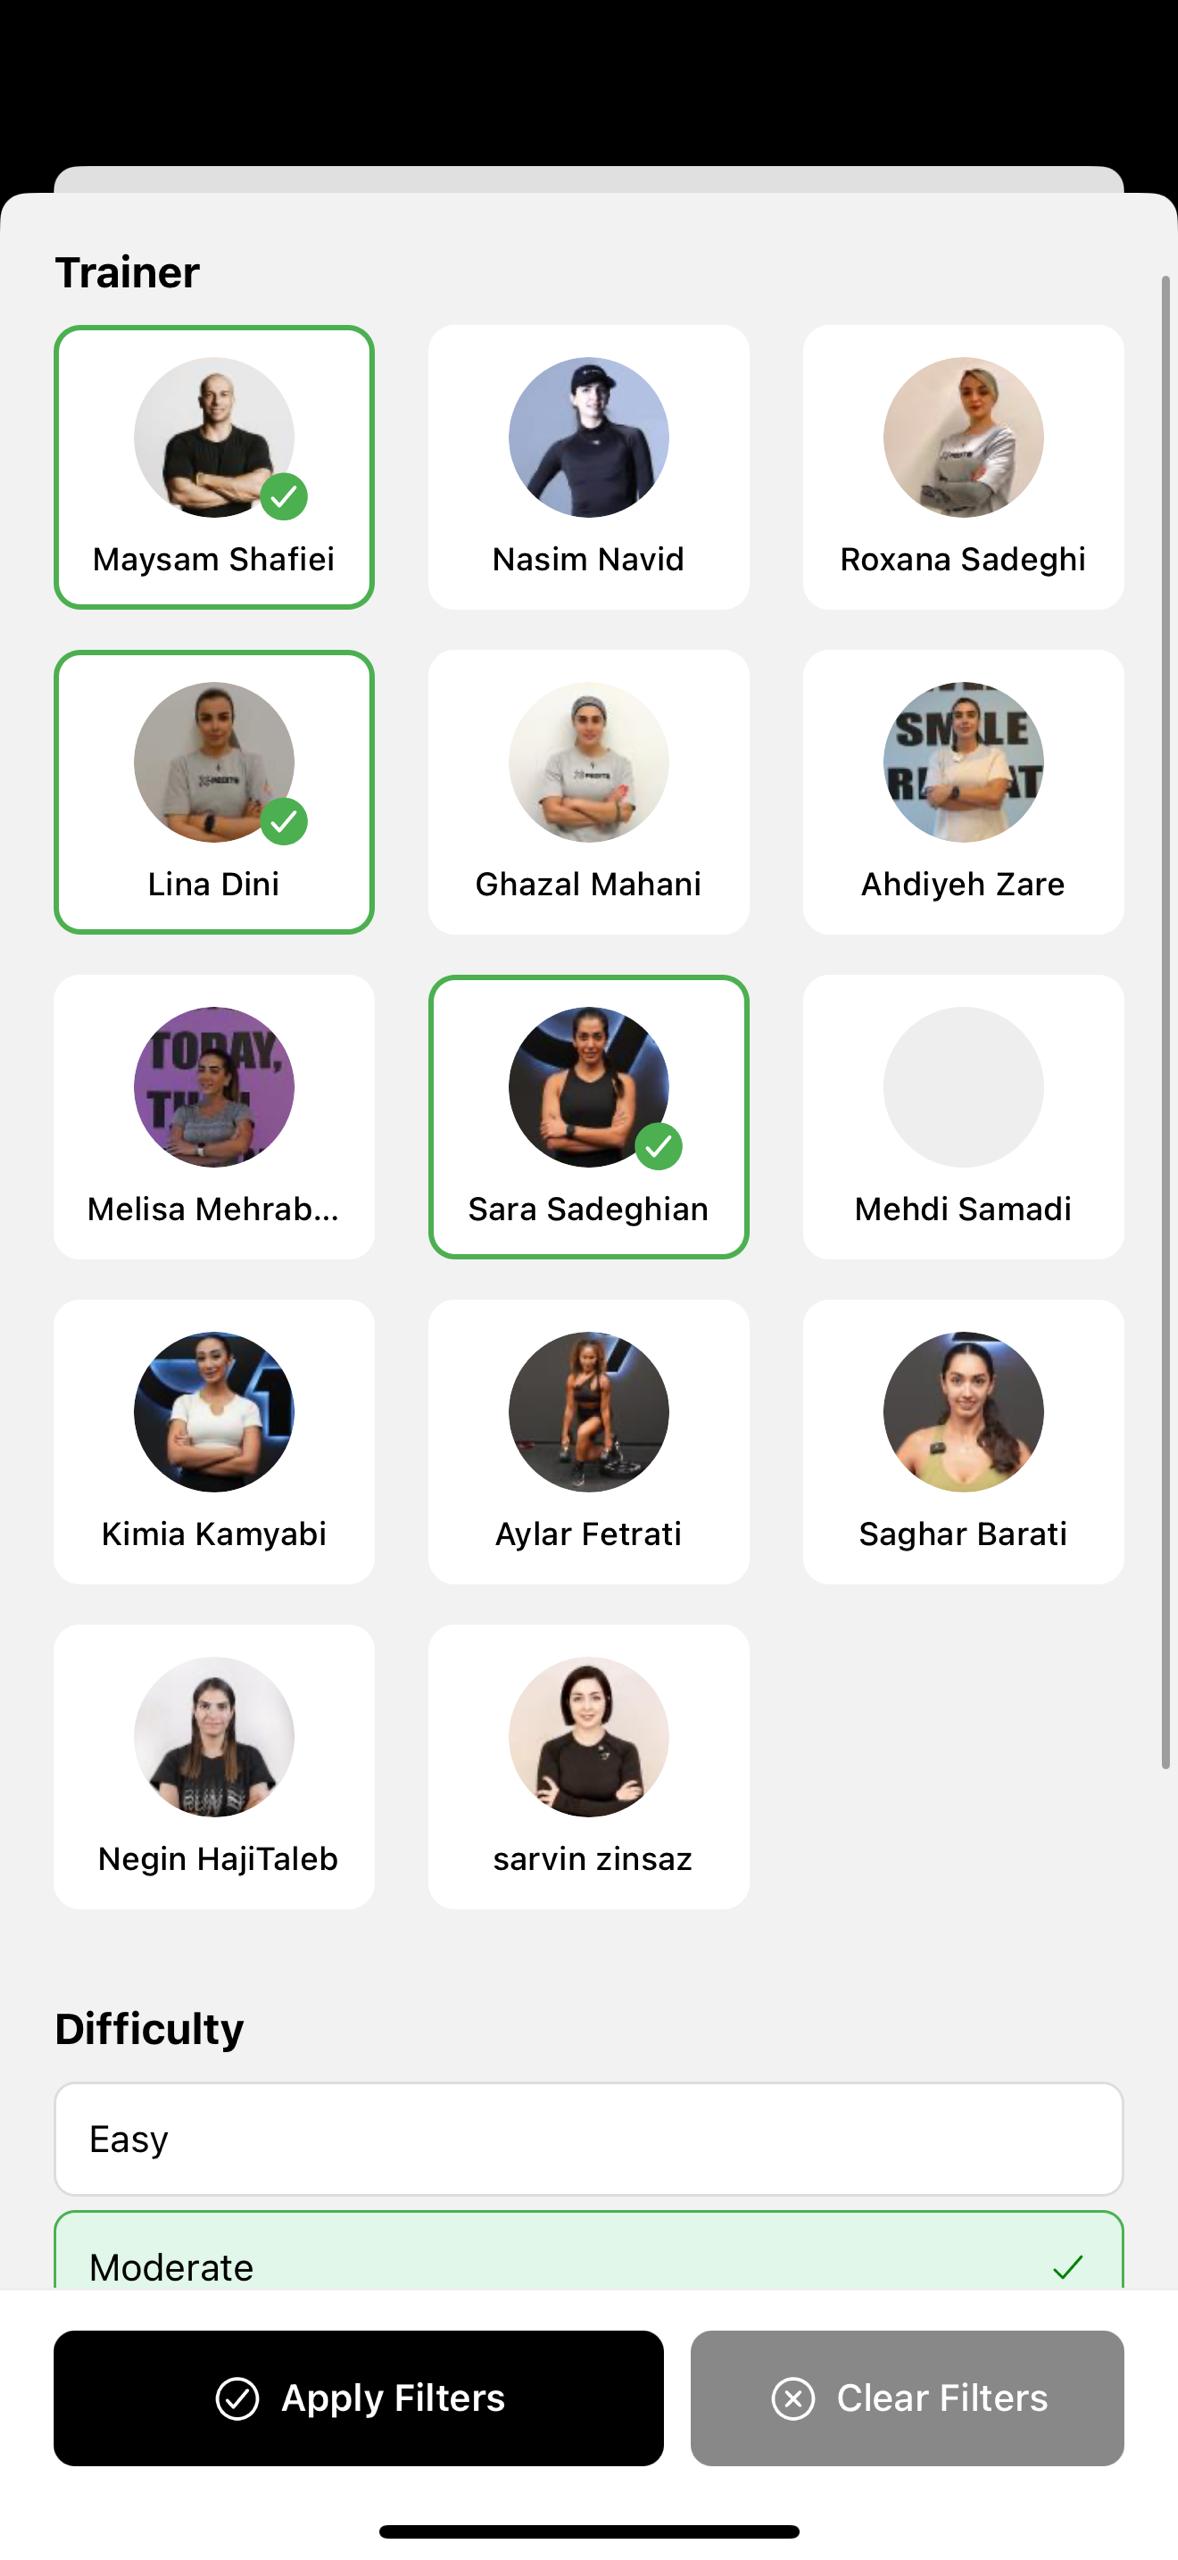The image size is (1178, 2560).
Task: Click the vertical scrollbar on the right
Action: click(1165, 1022)
